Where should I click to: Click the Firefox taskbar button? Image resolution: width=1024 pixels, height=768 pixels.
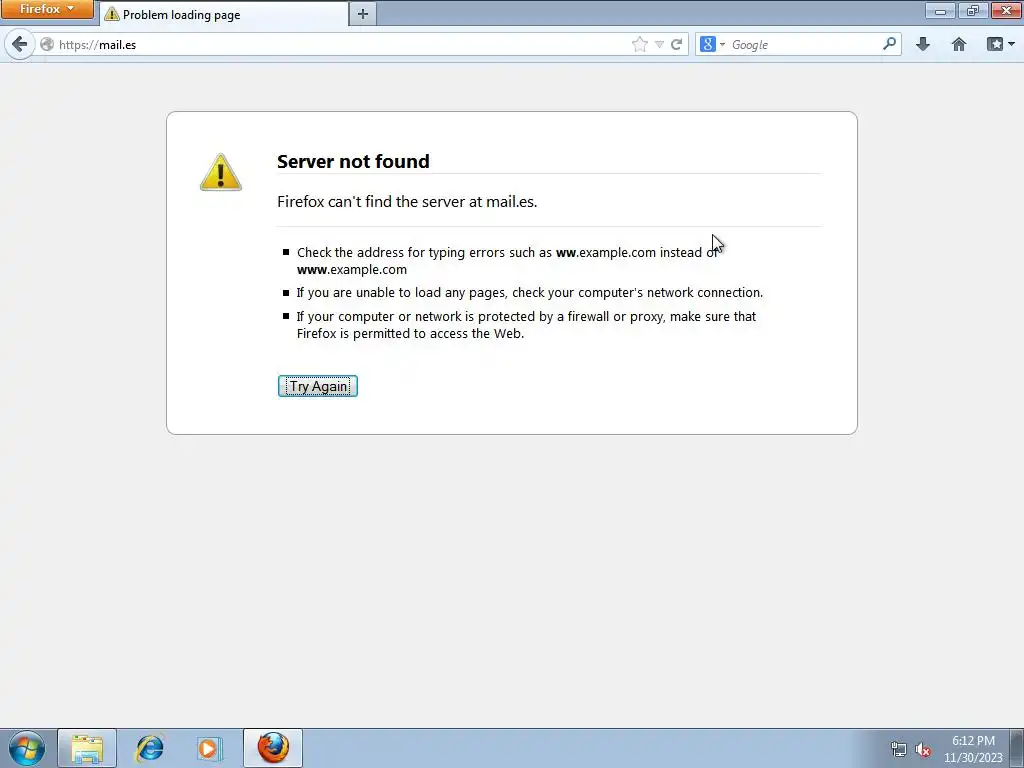pos(273,748)
